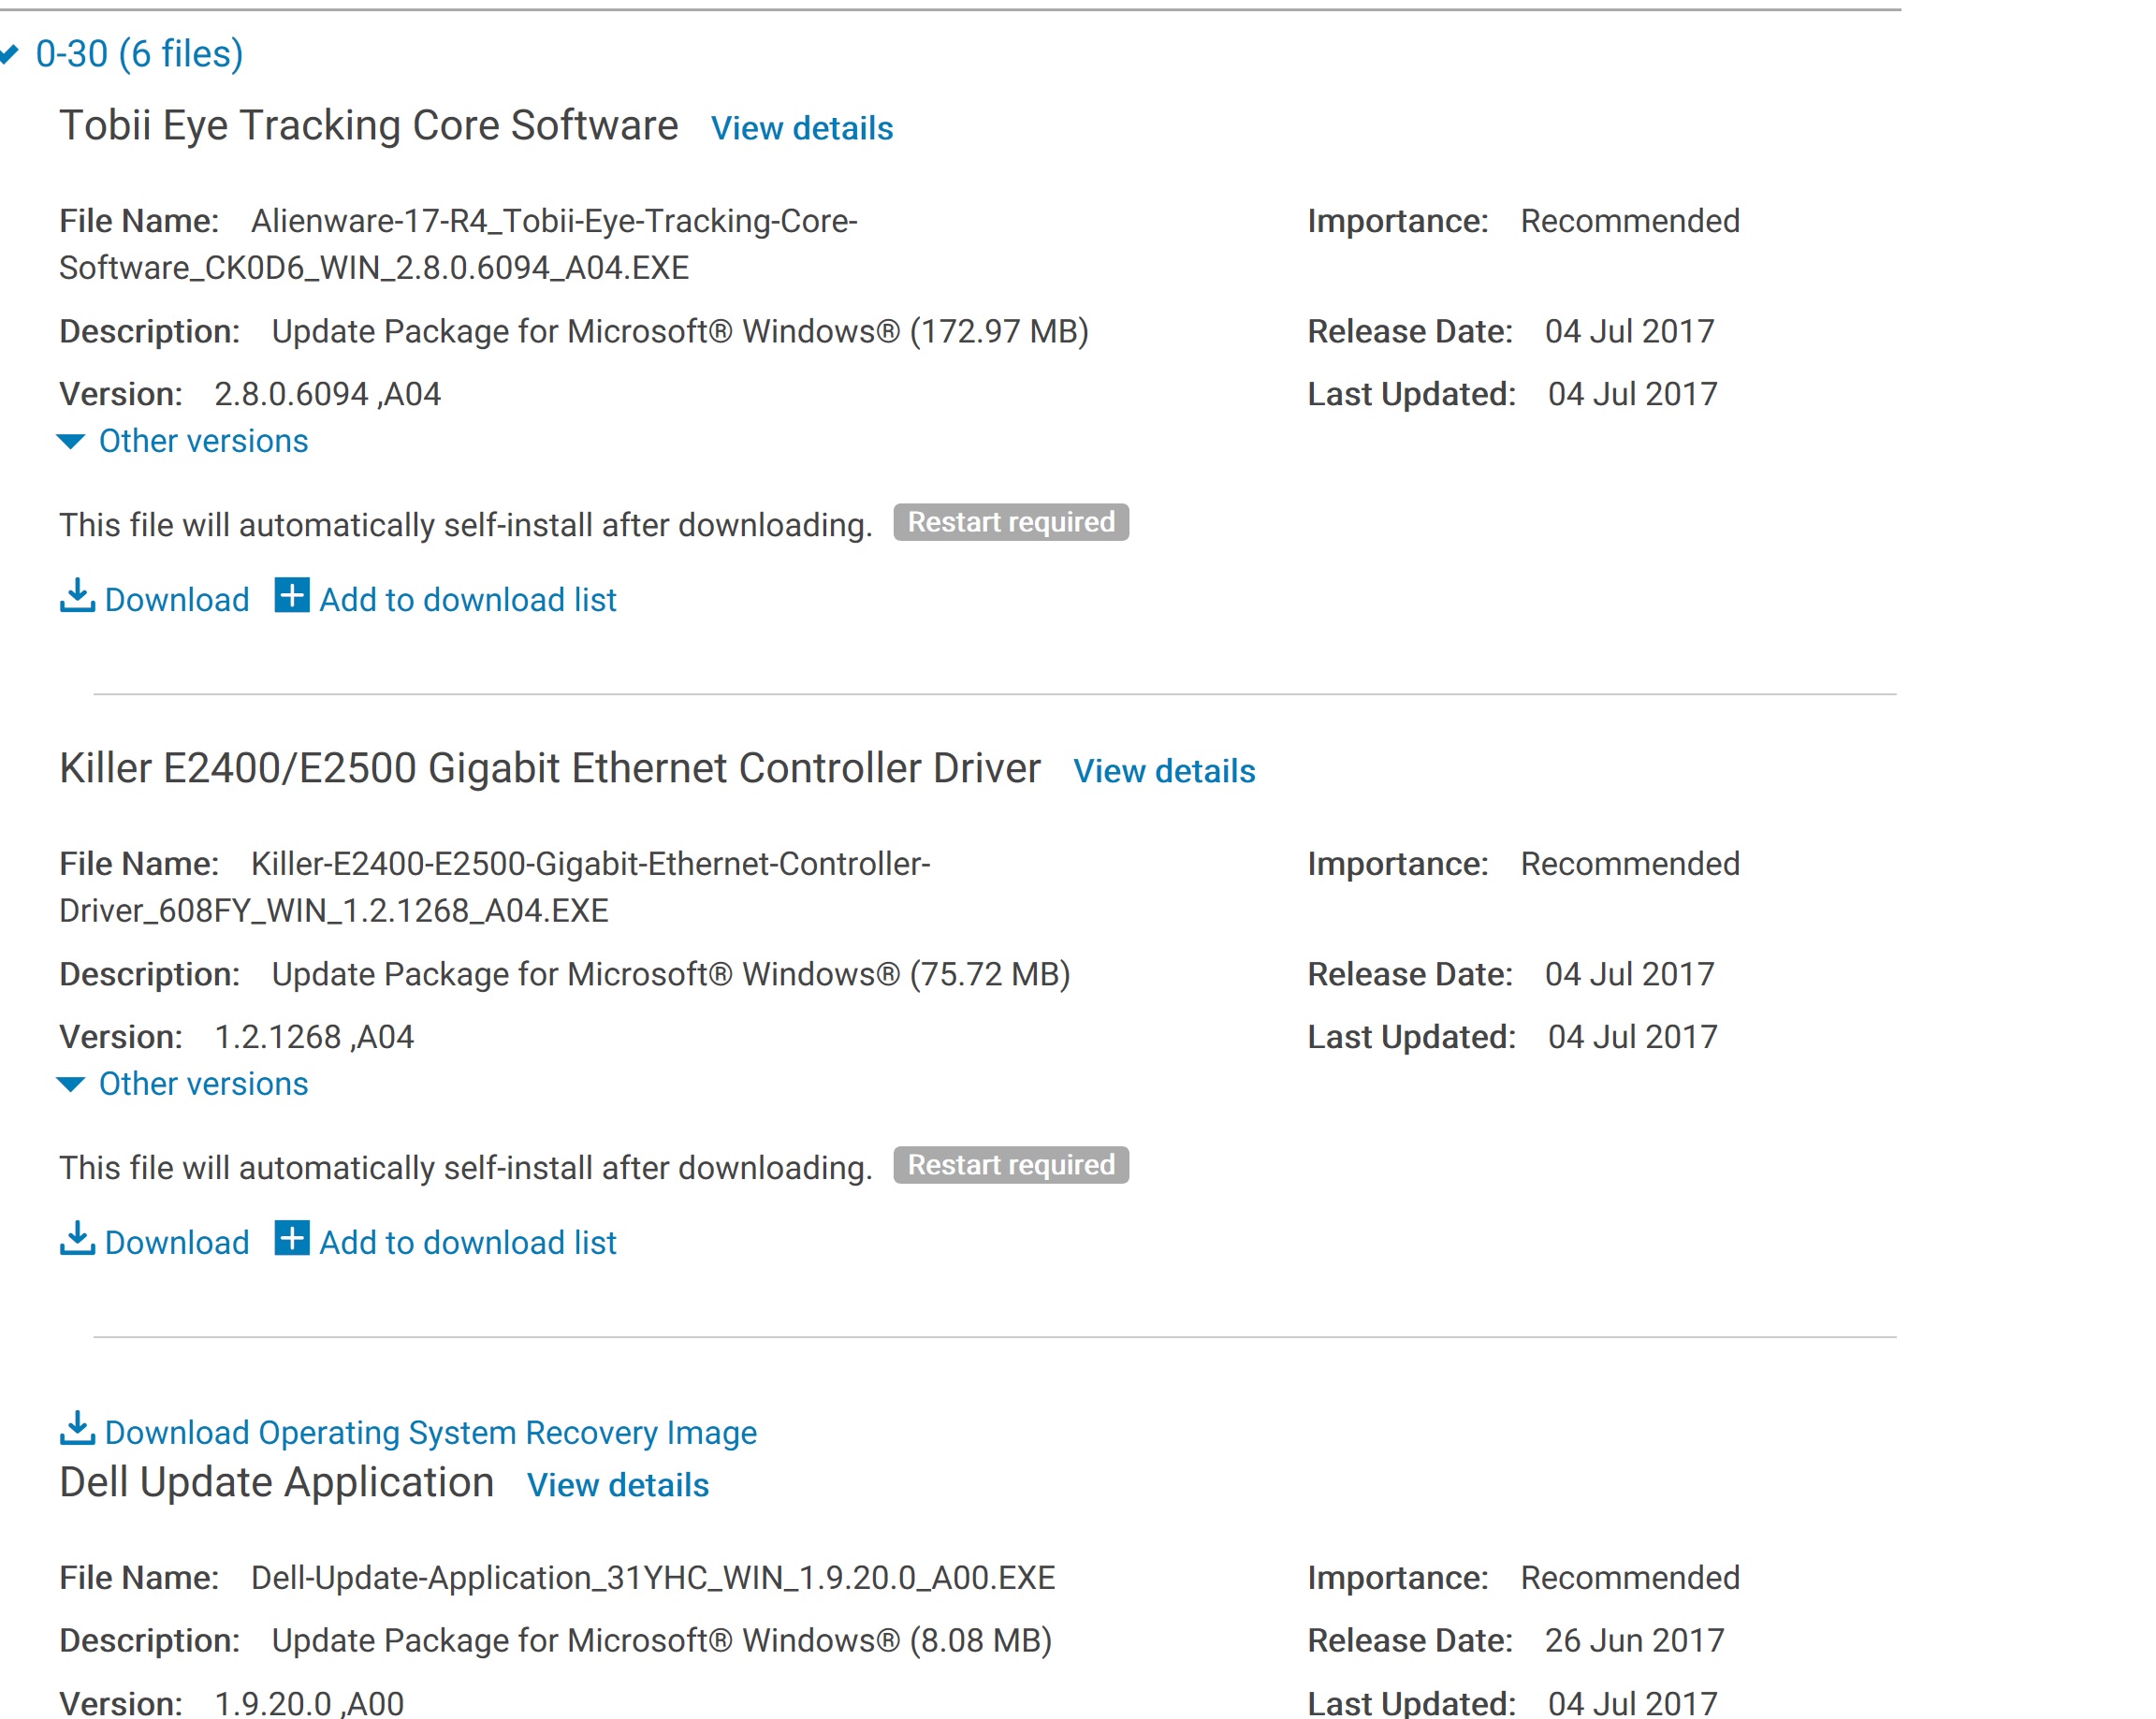Viewport: 2156px width, 1719px height.
Task: Add Tobii software to download list
Action: (x=467, y=600)
